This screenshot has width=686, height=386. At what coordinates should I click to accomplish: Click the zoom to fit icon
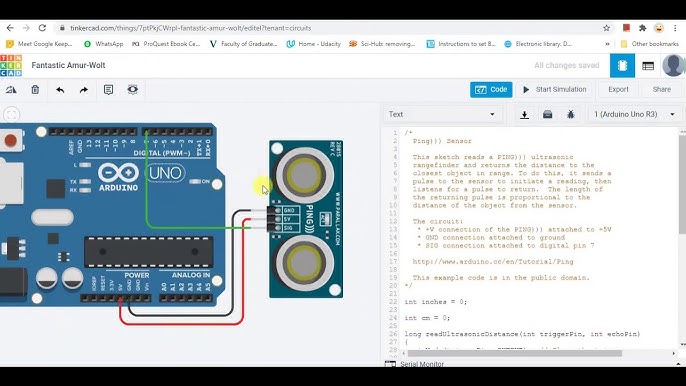[x=11, y=115]
